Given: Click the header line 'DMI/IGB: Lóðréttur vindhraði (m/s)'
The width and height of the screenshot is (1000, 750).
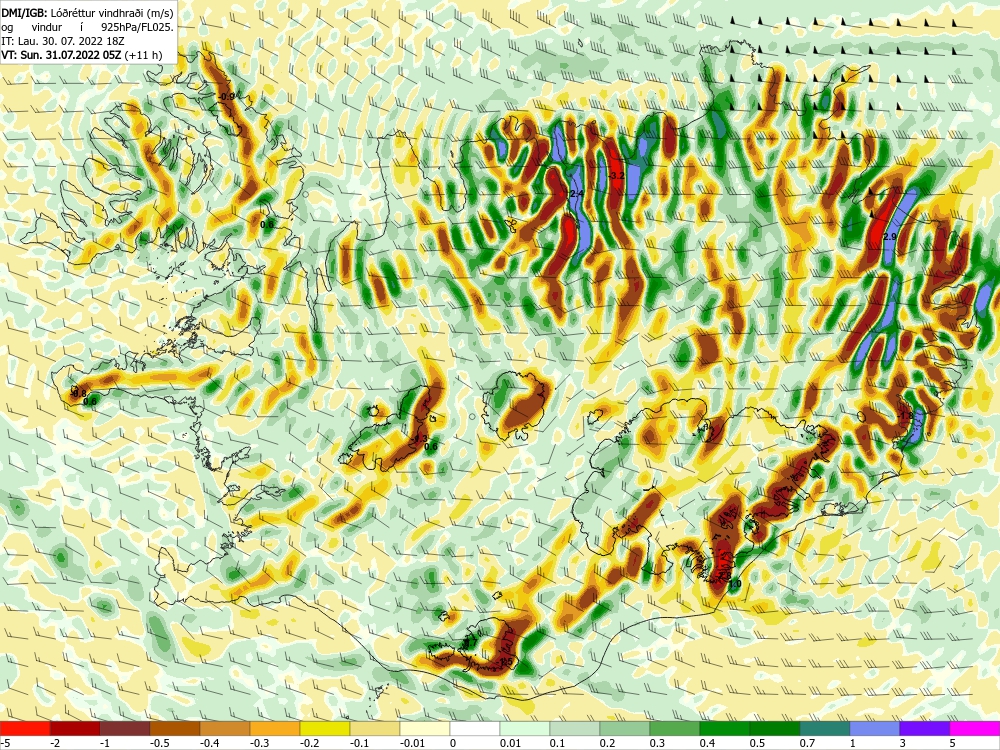Looking at the screenshot, I should (87, 13).
